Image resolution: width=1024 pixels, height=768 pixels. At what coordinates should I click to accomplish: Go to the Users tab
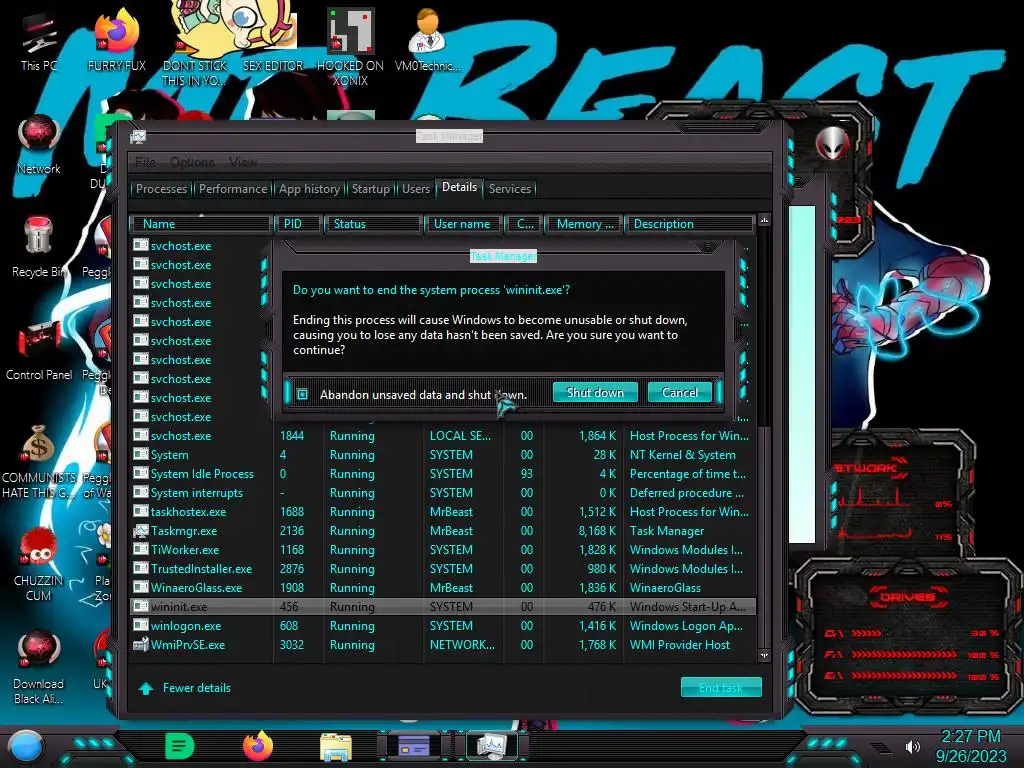(416, 189)
